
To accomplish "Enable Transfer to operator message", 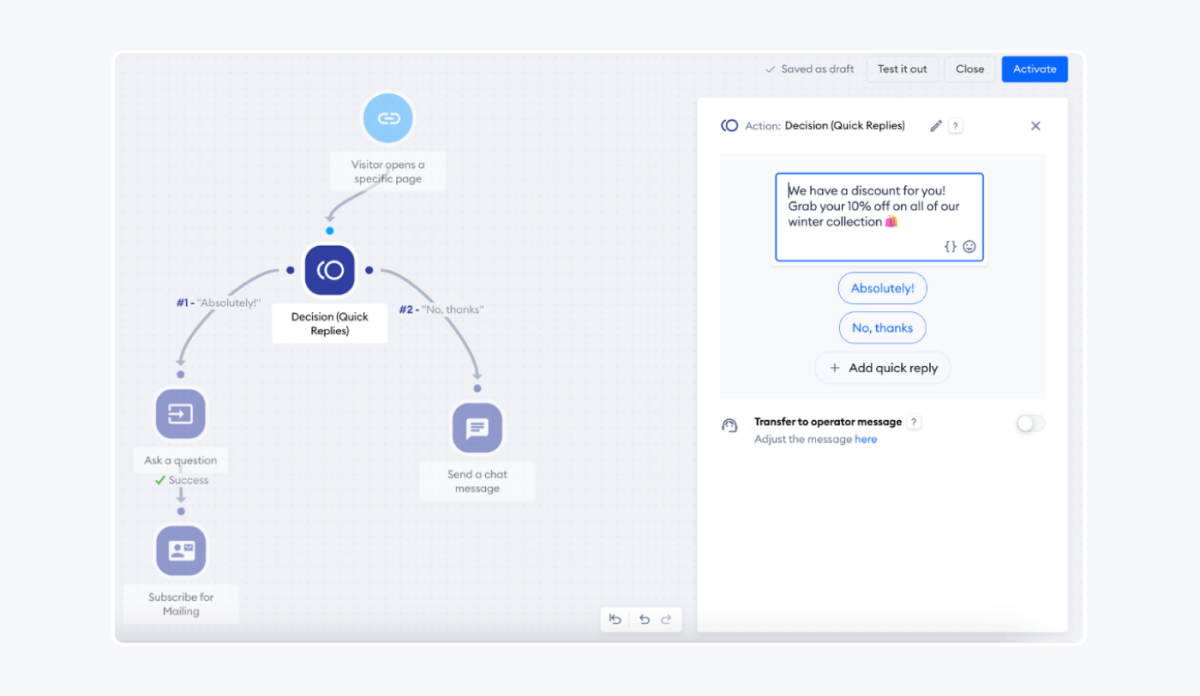I will coord(1030,423).
